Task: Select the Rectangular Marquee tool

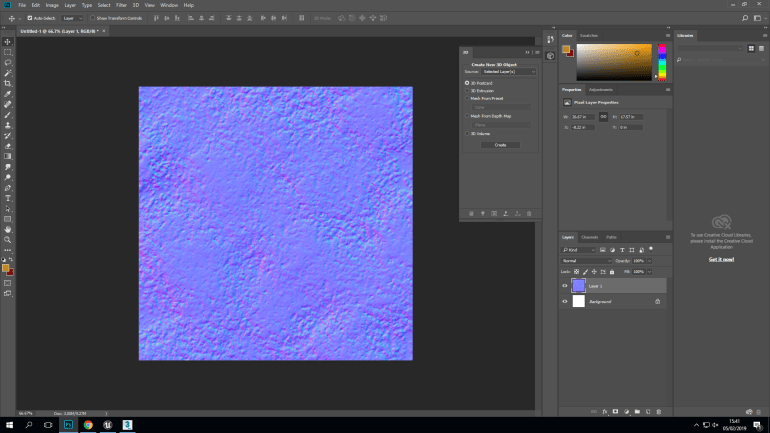Action: click(7, 52)
